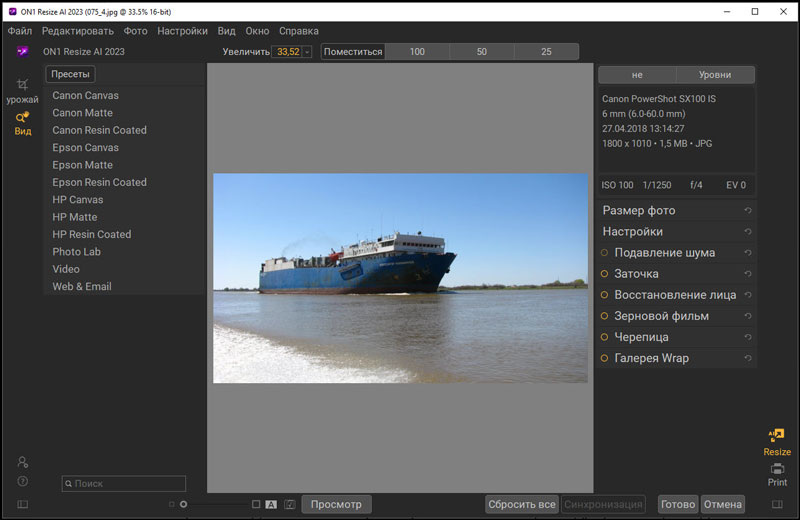The height and width of the screenshot is (520, 800).
Task: Click the Просмотр preview button
Action: 336,504
